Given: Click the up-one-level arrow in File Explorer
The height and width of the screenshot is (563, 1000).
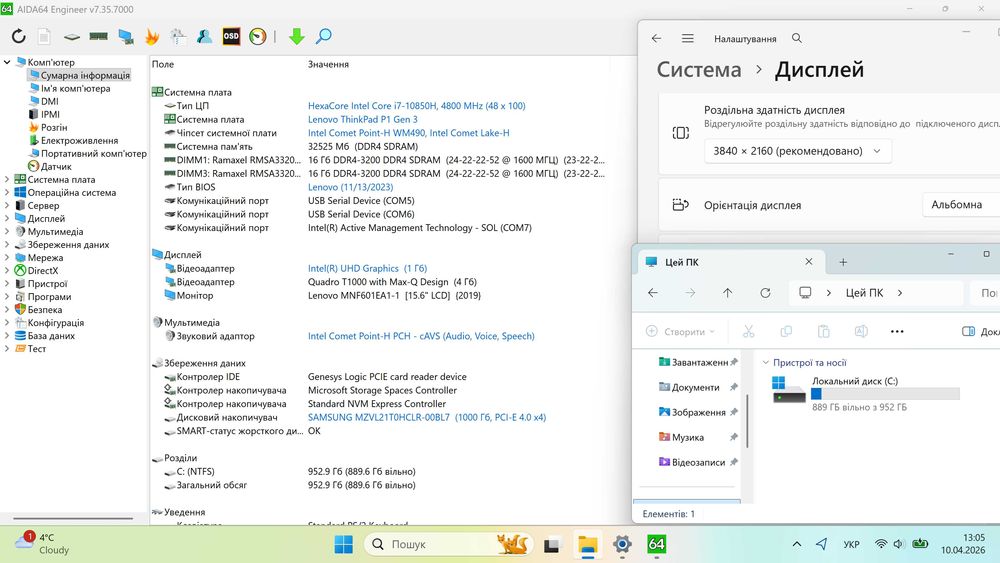Looking at the screenshot, I should (728, 293).
